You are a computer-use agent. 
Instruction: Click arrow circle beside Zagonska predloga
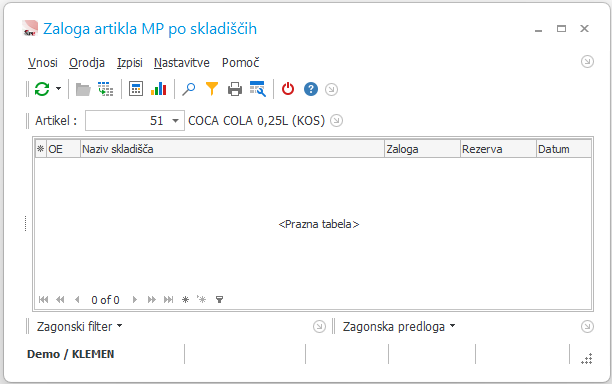pos(587,327)
